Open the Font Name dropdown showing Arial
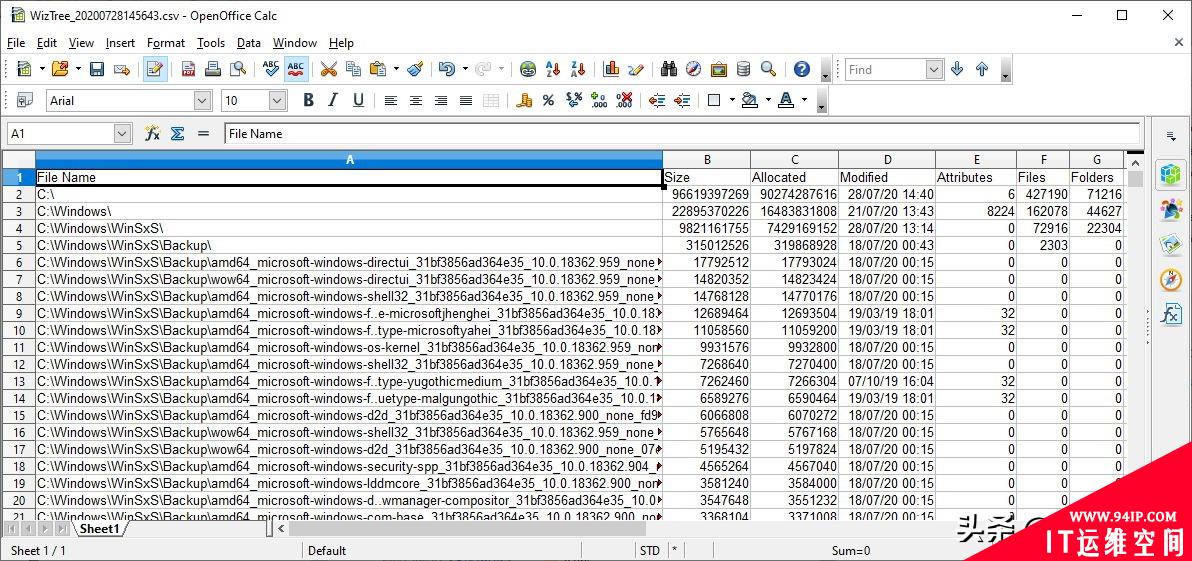 click(202, 100)
